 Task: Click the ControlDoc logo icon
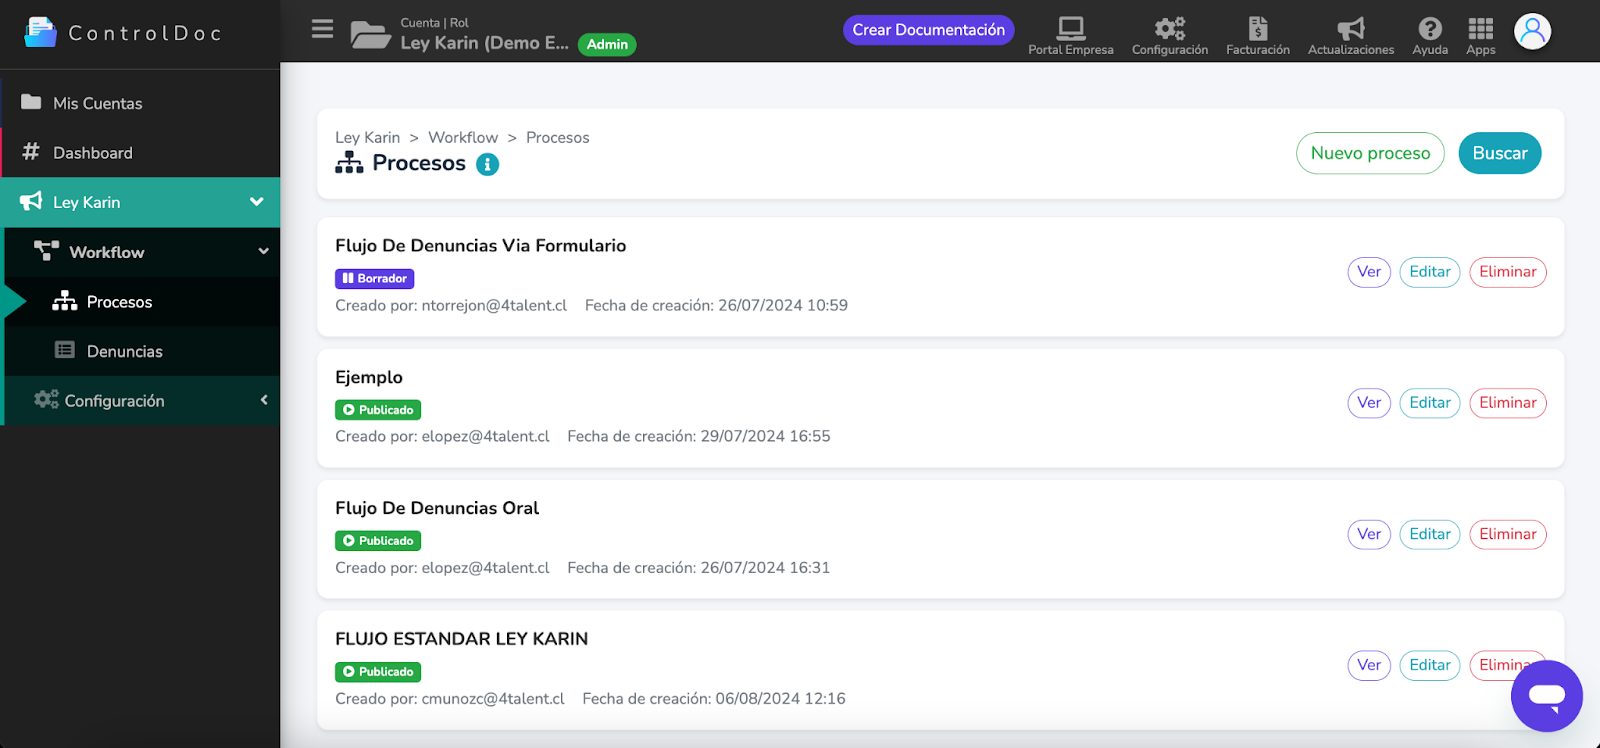(40, 32)
